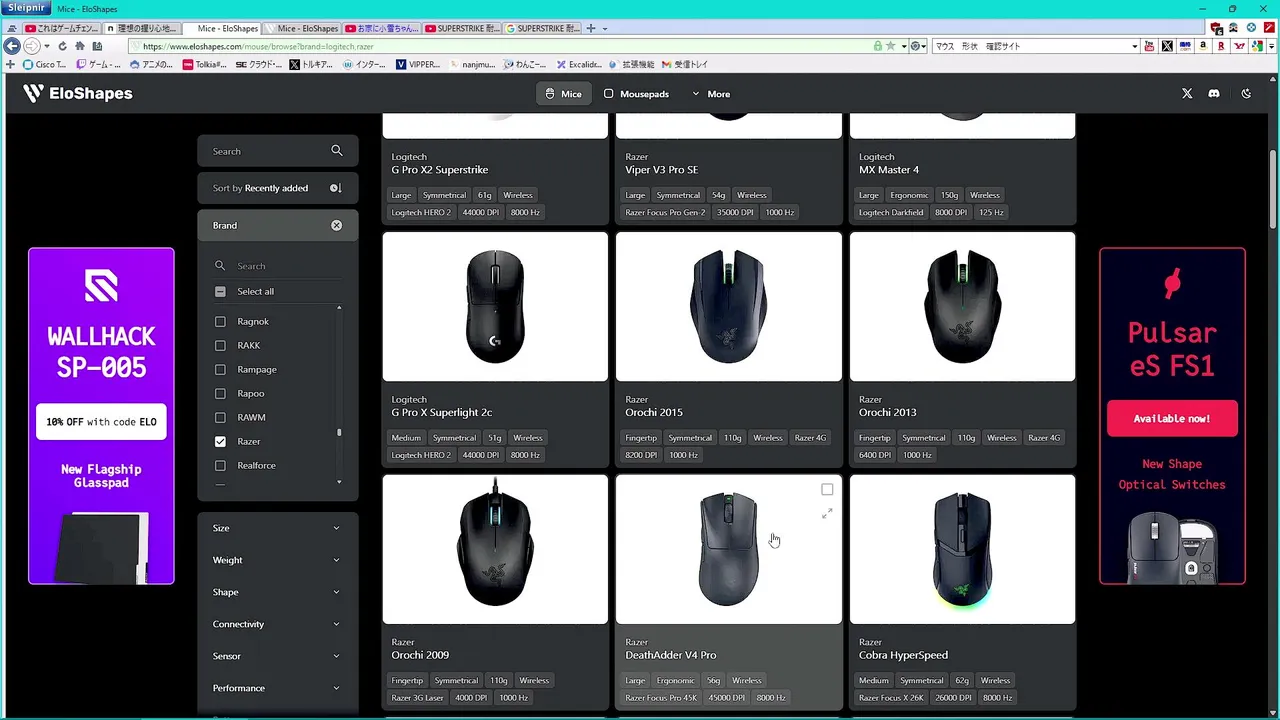Toggle the Select all brands checkbox
This screenshot has height=720, width=1280.
[221, 291]
